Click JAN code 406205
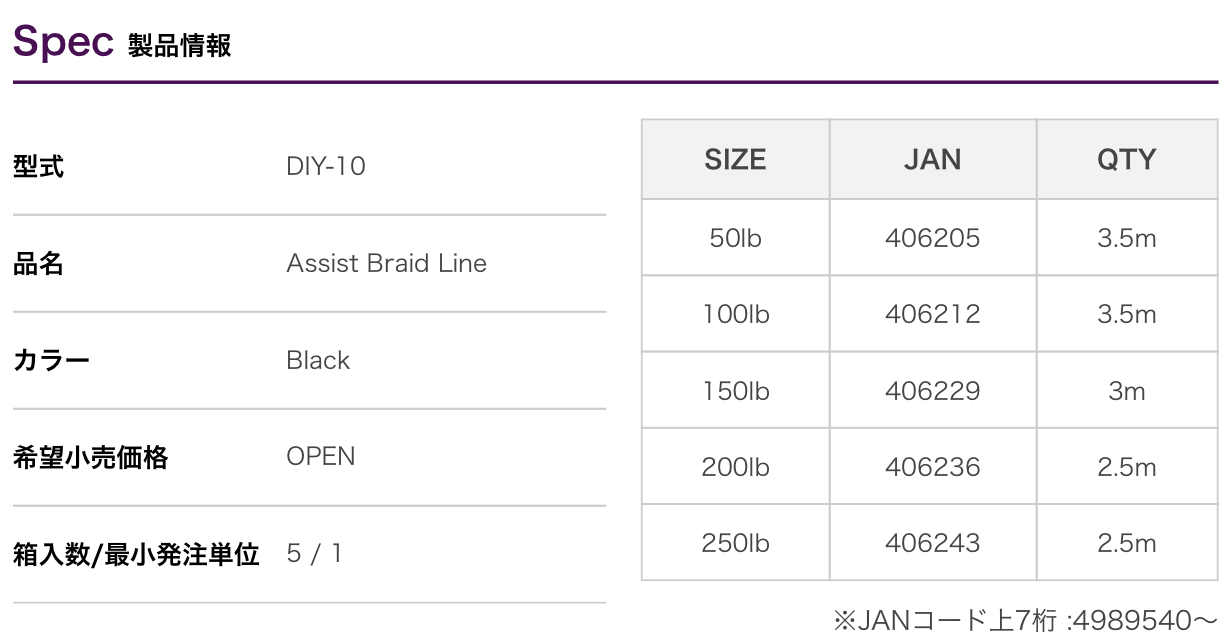Image resolution: width=1222 pixels, height=644 pixels. tap(932, 238)
